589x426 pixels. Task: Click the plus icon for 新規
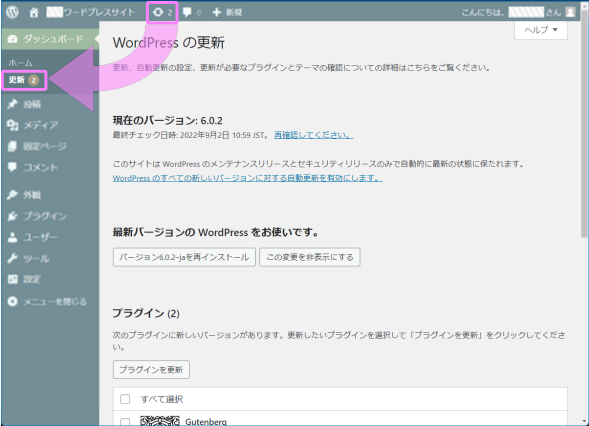pos(216,12)
